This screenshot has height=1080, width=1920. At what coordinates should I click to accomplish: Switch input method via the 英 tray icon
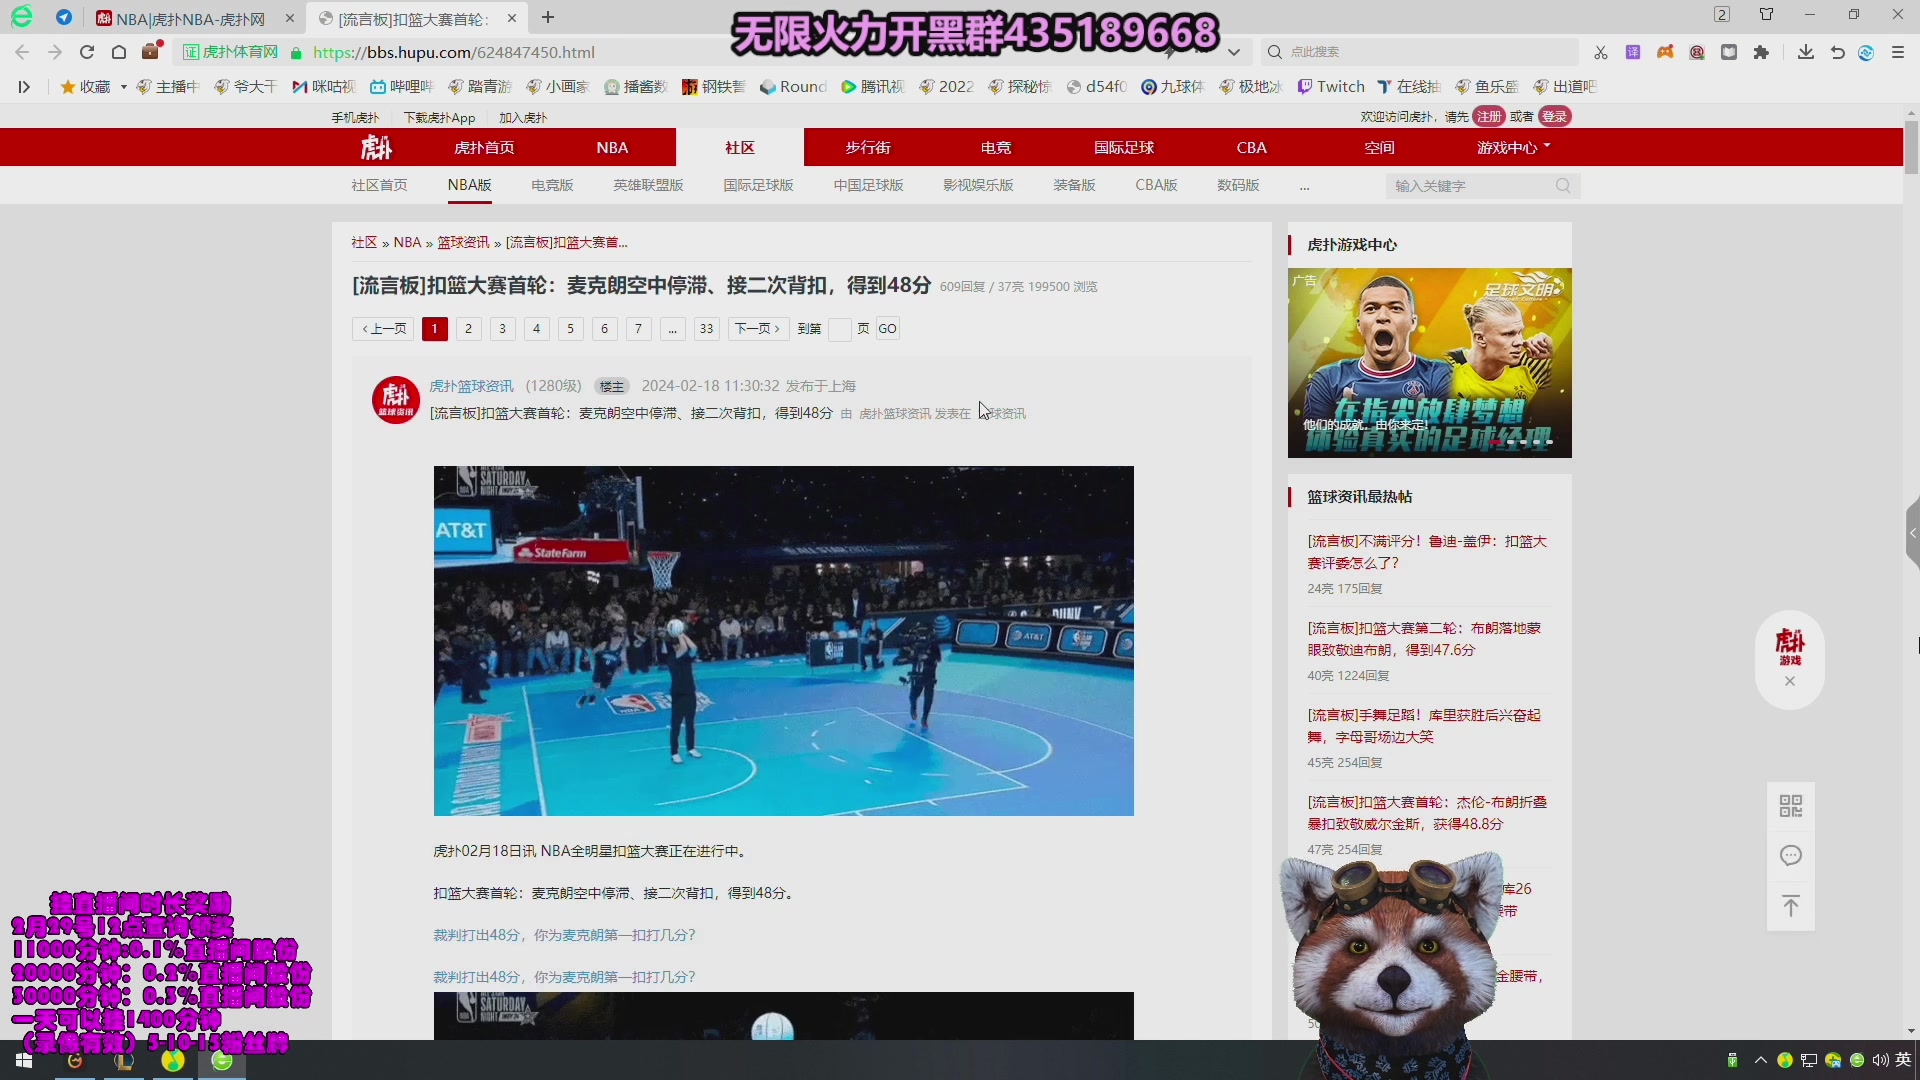point(1903,1060)
